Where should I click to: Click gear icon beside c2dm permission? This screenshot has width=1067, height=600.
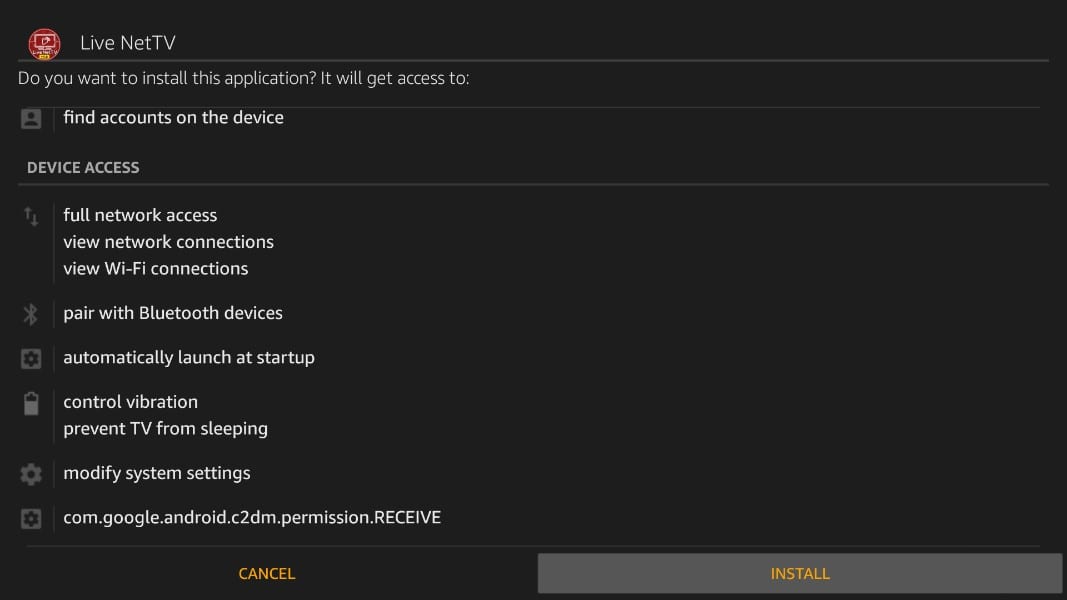tap(31, 518)
